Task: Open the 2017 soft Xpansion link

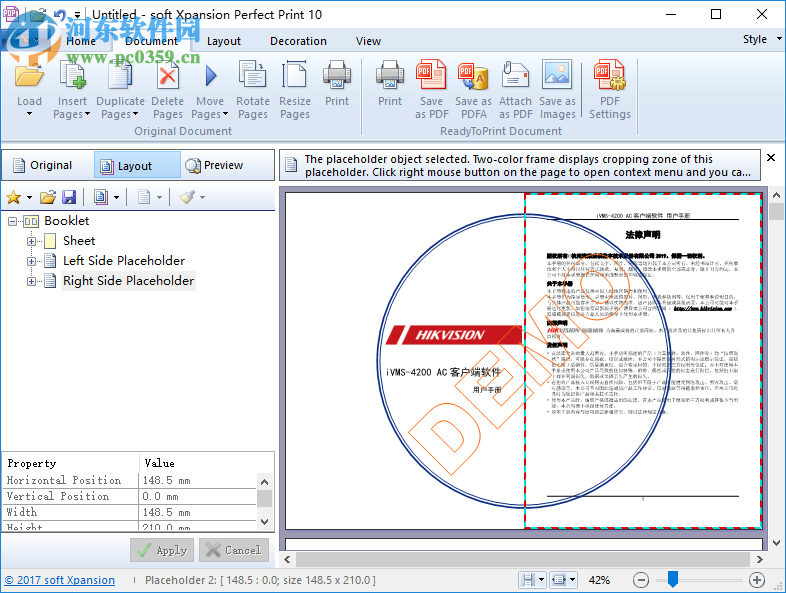Action: pos(60,580)
